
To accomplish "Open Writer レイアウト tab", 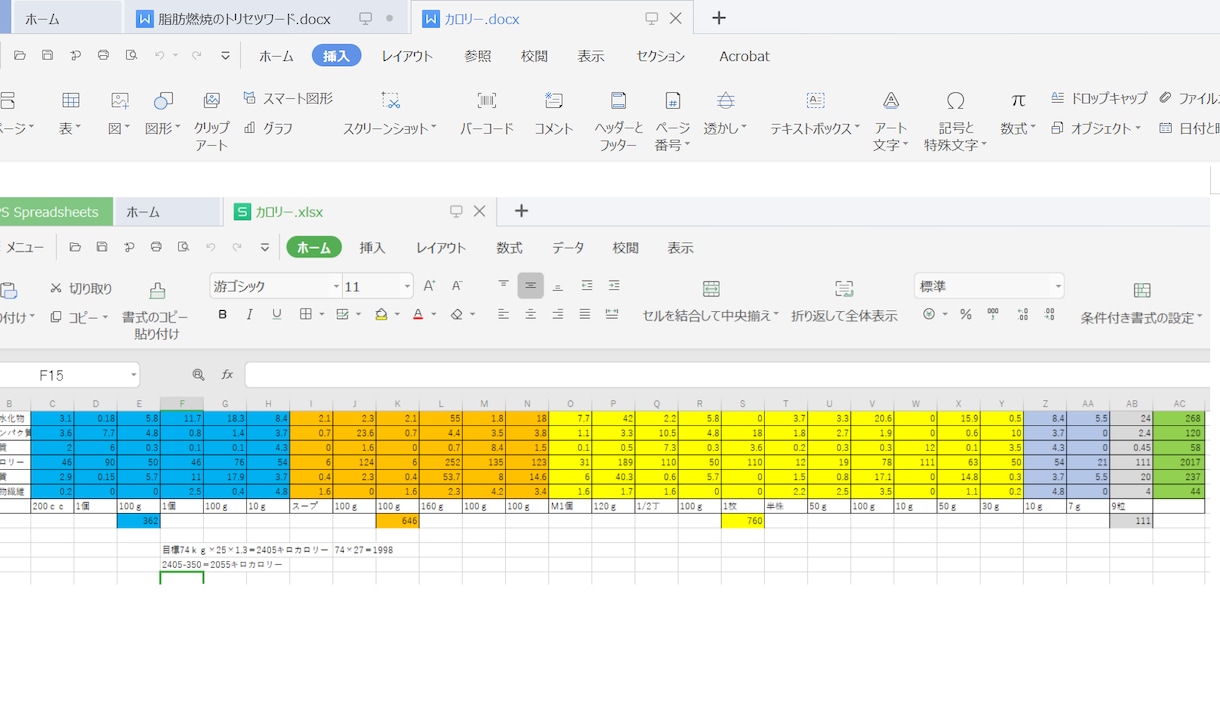I will point(407,56).
